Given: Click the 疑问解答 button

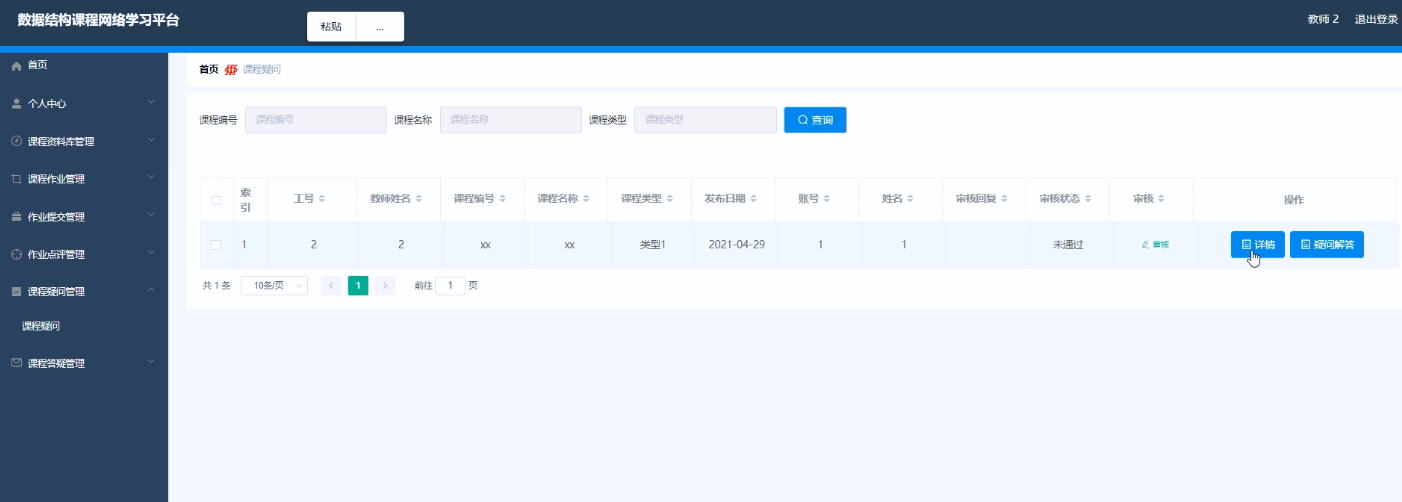Looking at the screenshot, I should [x=1327, y=244].
